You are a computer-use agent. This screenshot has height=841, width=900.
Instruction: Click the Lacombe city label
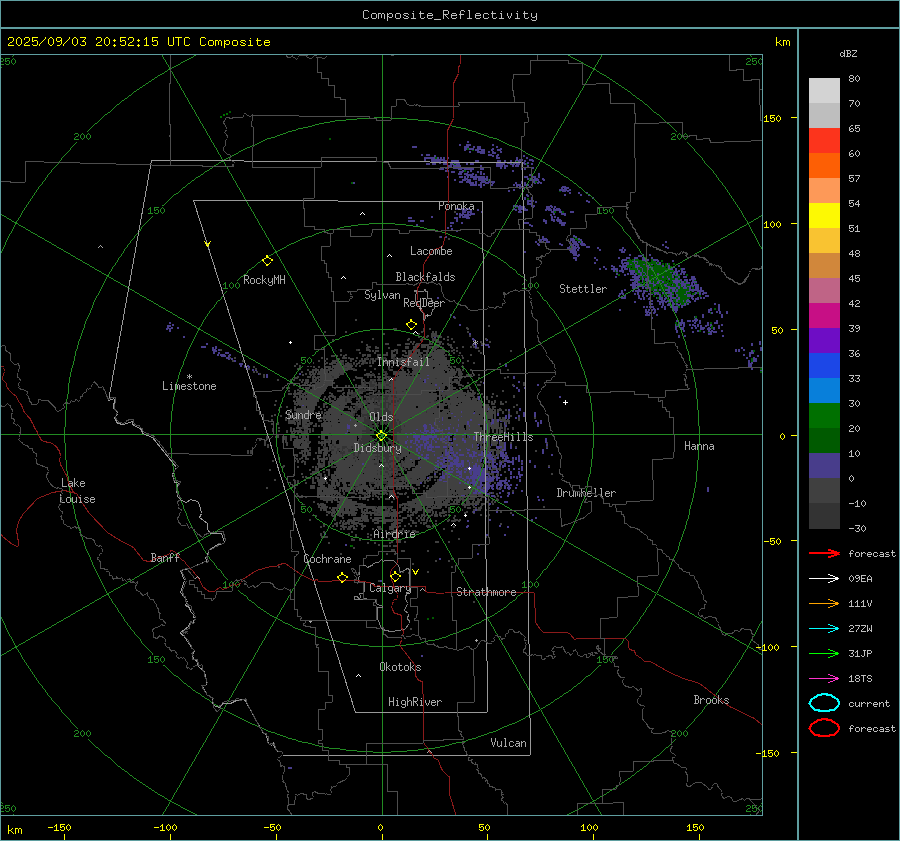[431, 251]
